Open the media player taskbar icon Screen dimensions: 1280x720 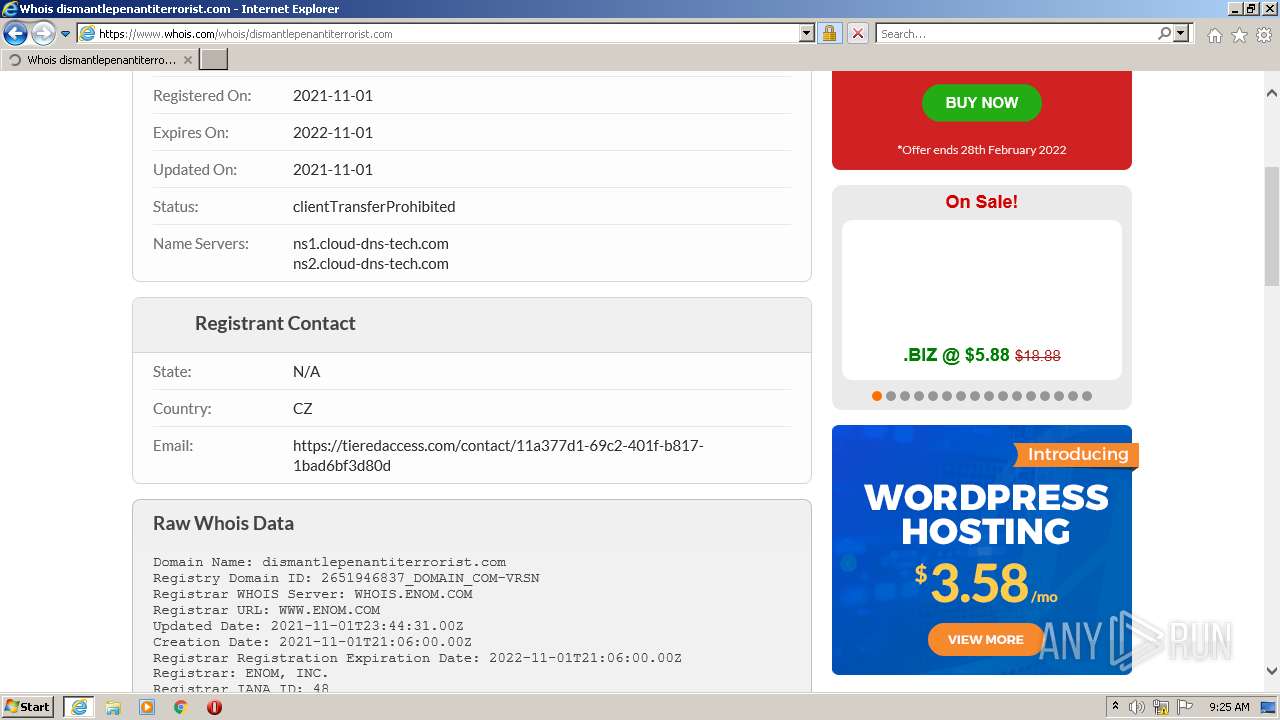[147, 707]
